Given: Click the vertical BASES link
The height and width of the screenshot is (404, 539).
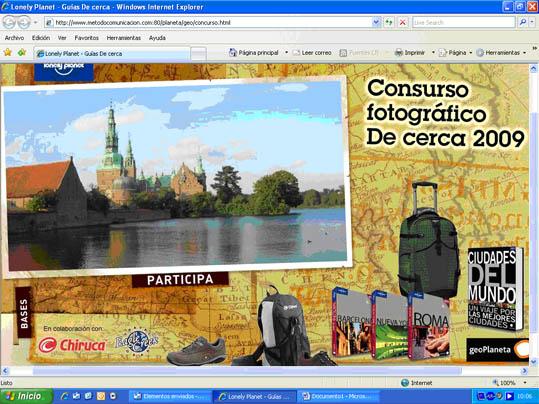Looking at the screenshot, I should pos(24,313).
